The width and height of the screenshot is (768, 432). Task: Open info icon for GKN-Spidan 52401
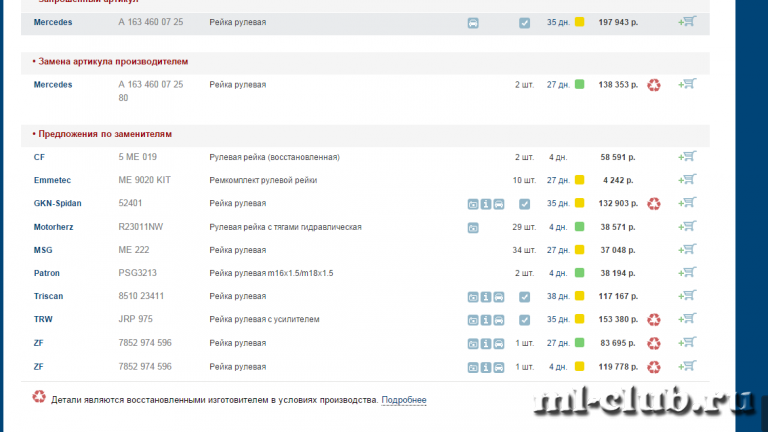click(x=486, y=204)
